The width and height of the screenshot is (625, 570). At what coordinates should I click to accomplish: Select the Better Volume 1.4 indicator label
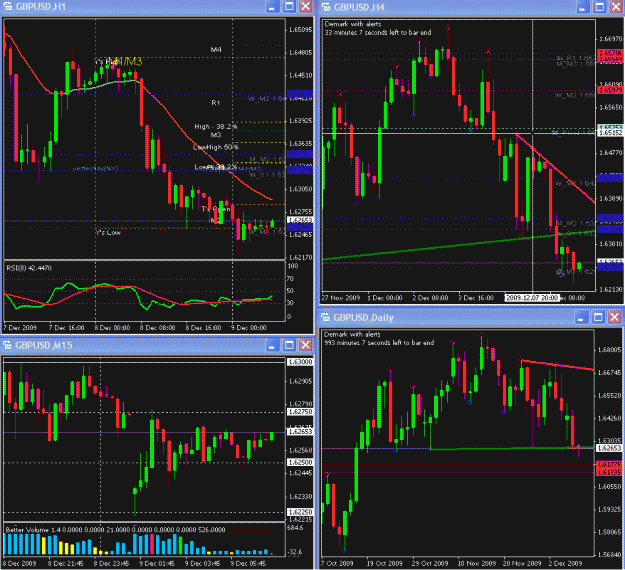[x=116, y=530]
